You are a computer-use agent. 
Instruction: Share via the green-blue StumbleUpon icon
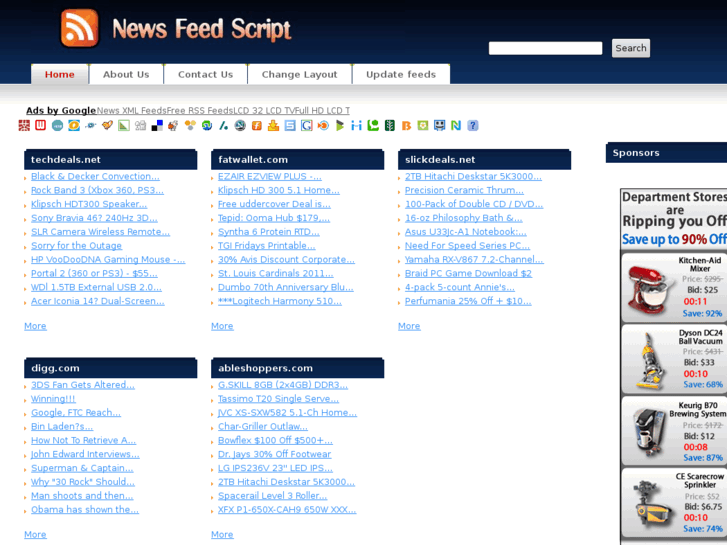point(207,125)
